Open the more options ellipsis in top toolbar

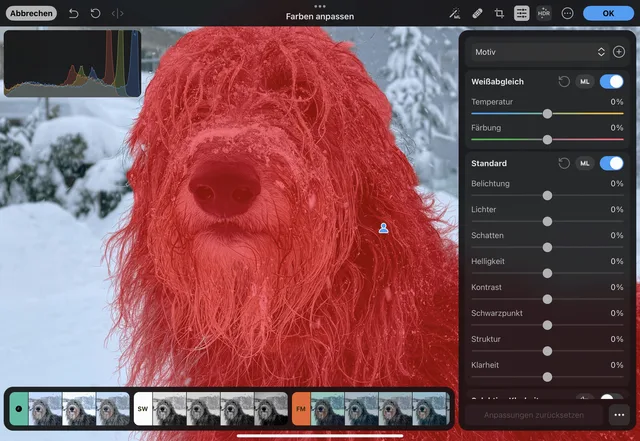pos(567,13)
